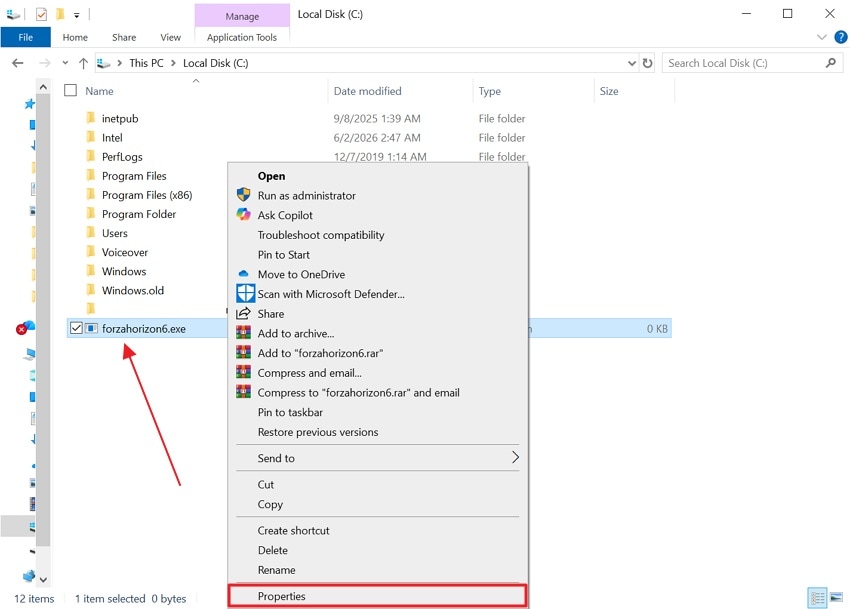850x609 pixels.
Task: Sort by the Size column header
Action: point(634,91)
